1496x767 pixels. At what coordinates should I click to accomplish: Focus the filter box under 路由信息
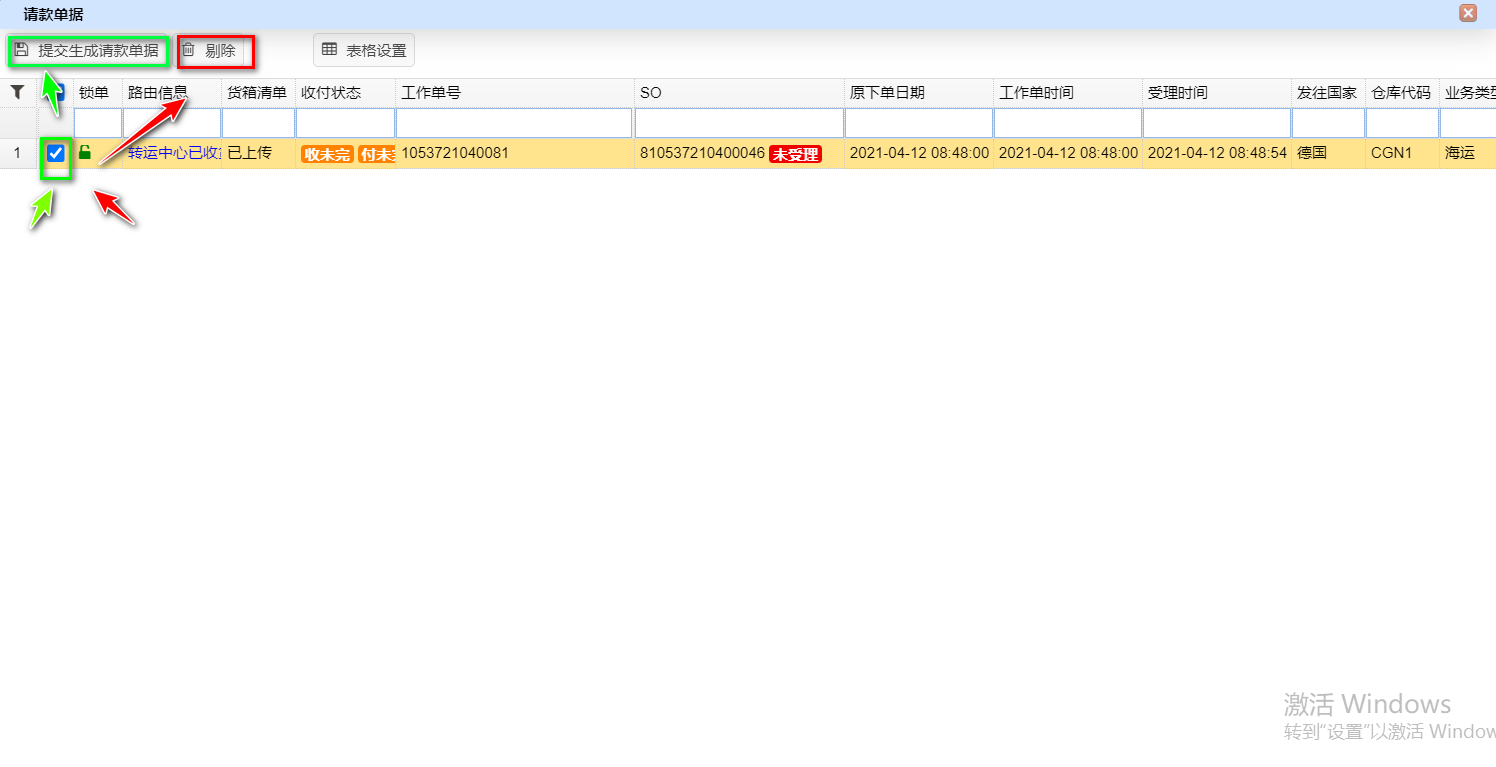tap(172, 123)
